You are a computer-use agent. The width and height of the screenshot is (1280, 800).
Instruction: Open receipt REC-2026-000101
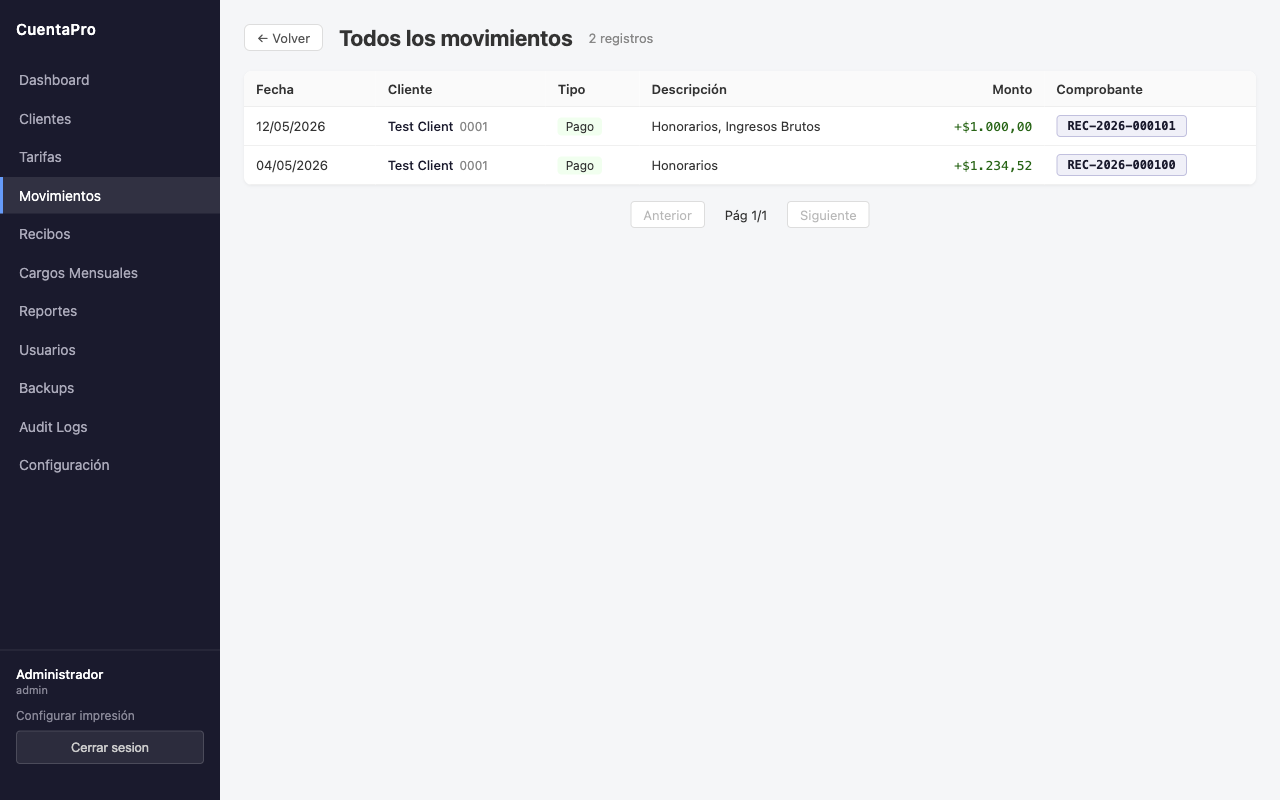point(1121,126)
